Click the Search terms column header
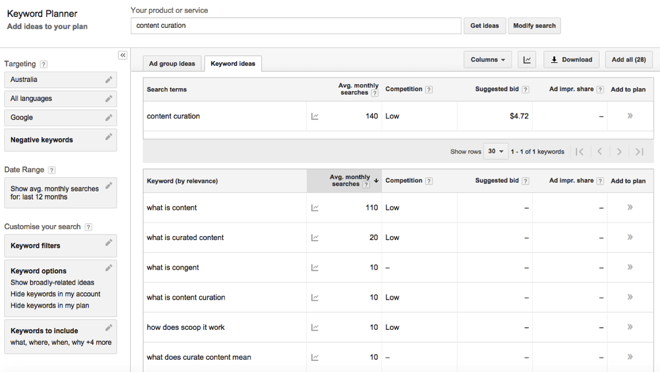Screen dimensions: 660x372 [167, 89]
